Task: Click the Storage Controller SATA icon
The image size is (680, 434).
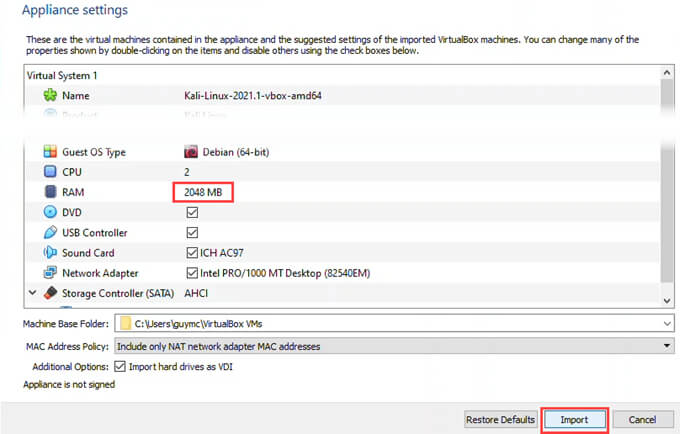Action: (x=50, y=293)
